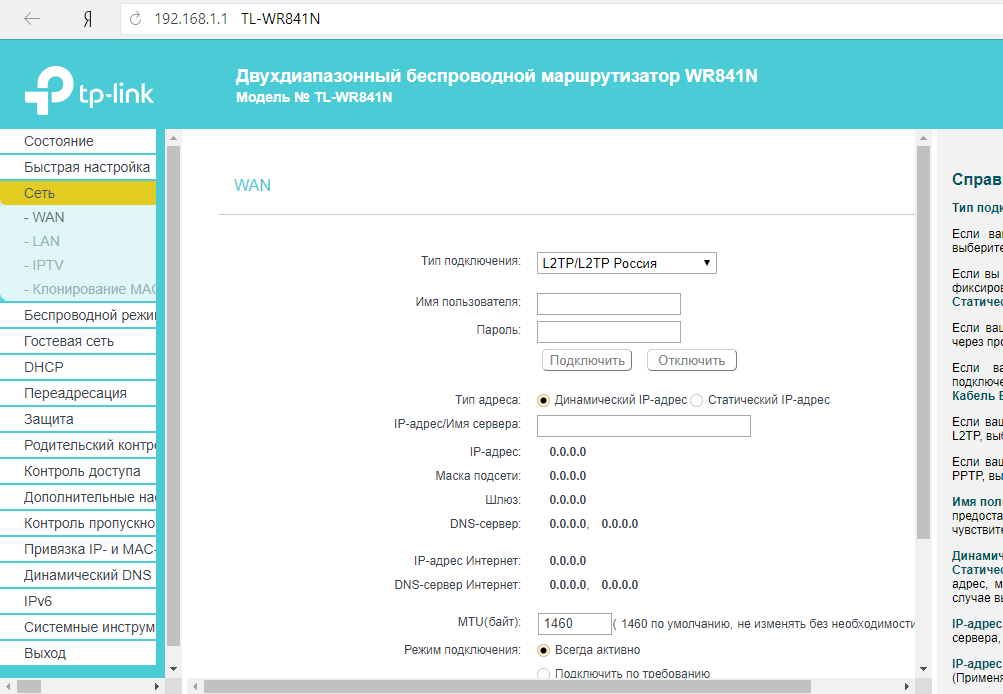This screenshot has width=1003, height=694.
Task: Open Переадресация menu item
Action: (78, 393)
